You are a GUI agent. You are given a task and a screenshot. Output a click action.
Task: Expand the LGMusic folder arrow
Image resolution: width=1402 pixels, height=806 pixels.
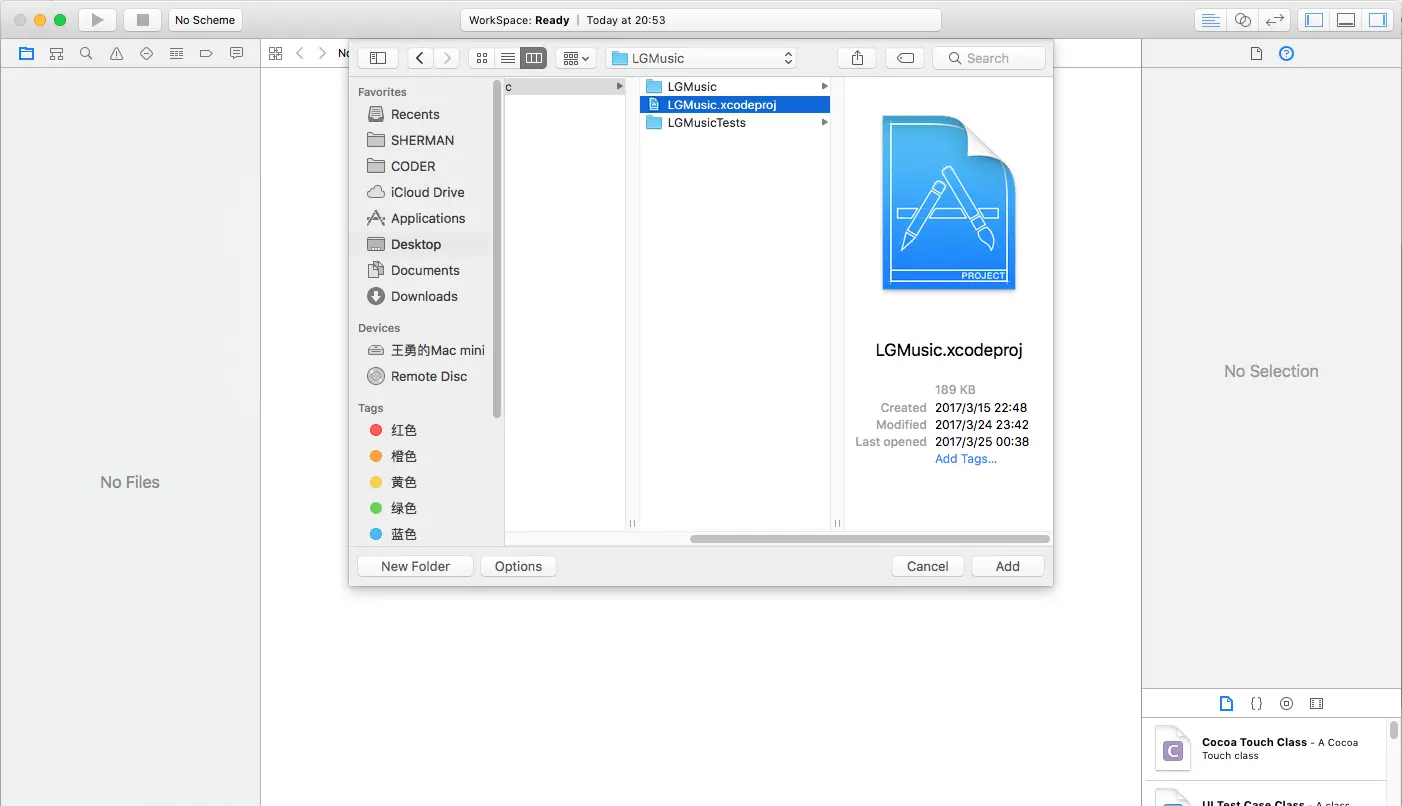(824, 86)
